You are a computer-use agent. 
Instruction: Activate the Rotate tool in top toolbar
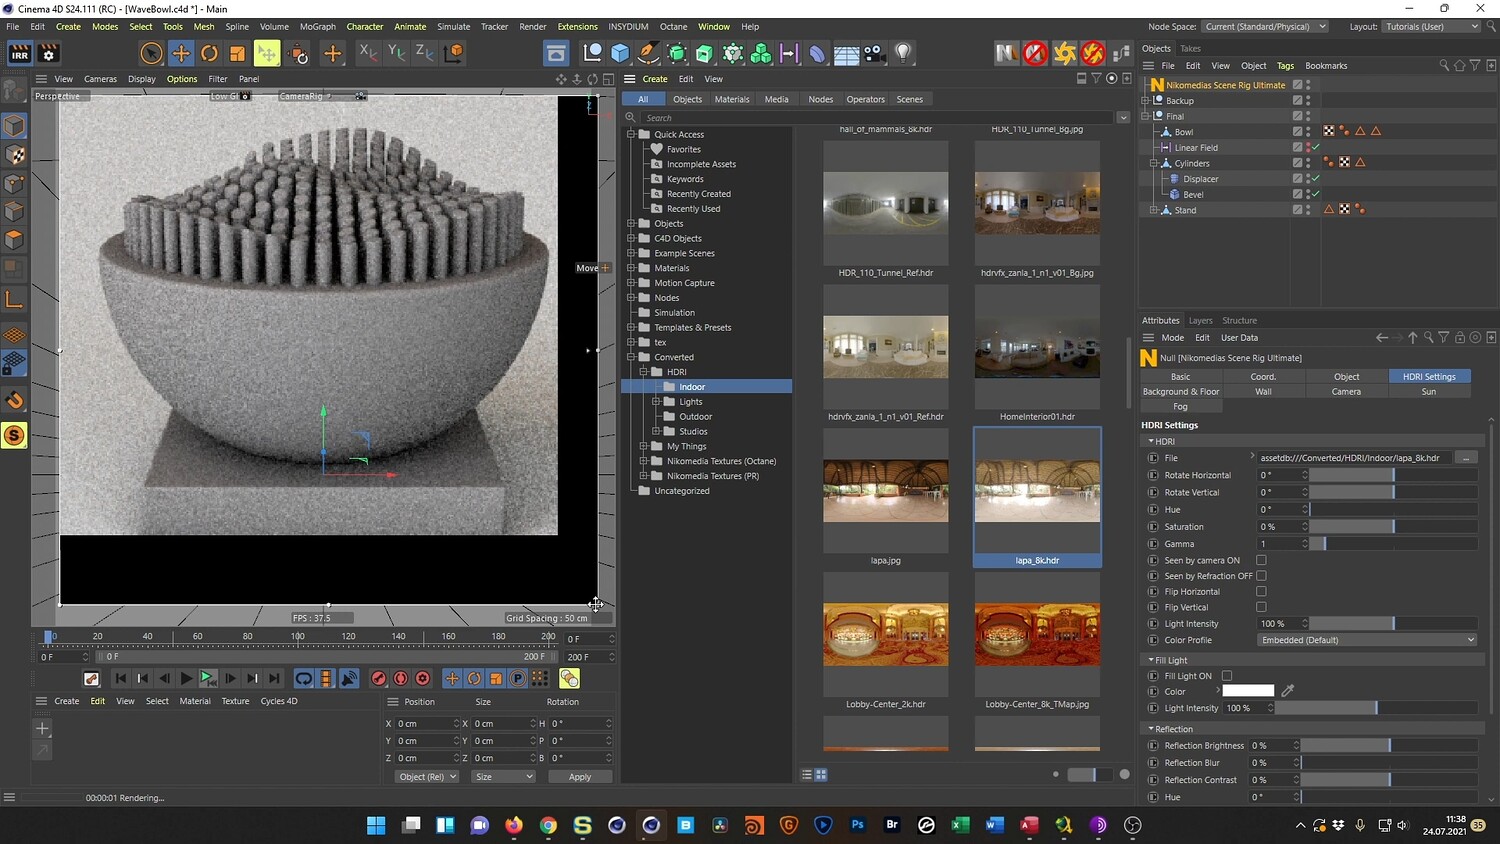click(209, 53)
